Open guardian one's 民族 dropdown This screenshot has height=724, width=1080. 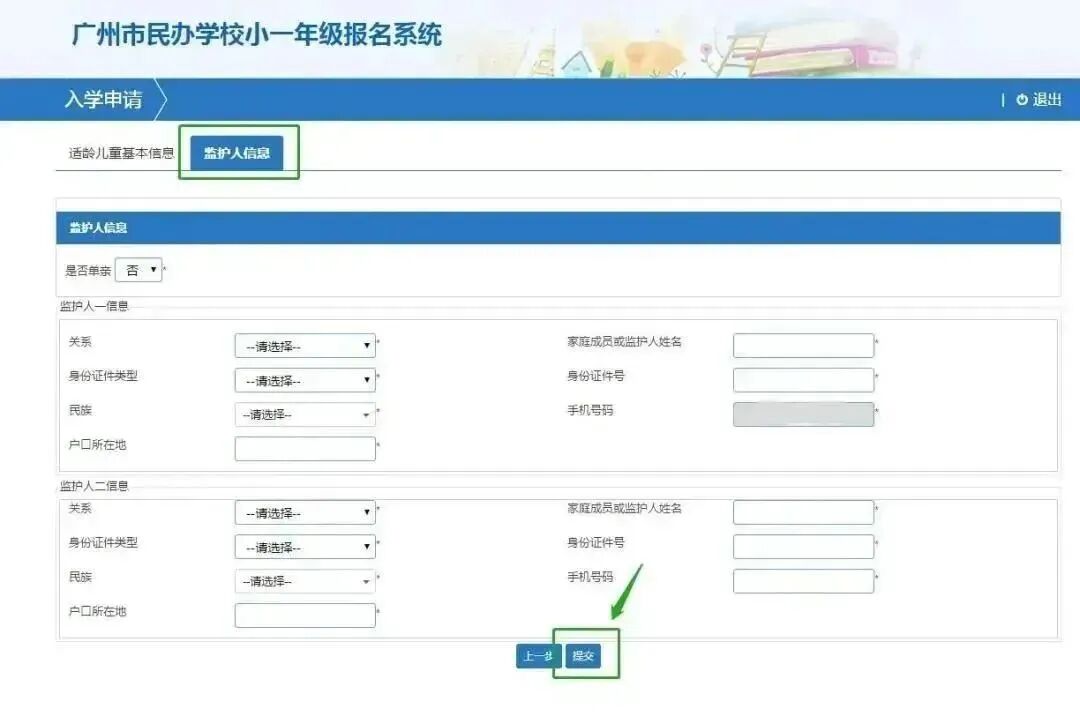pyautogui.click(x=305, y=414)
